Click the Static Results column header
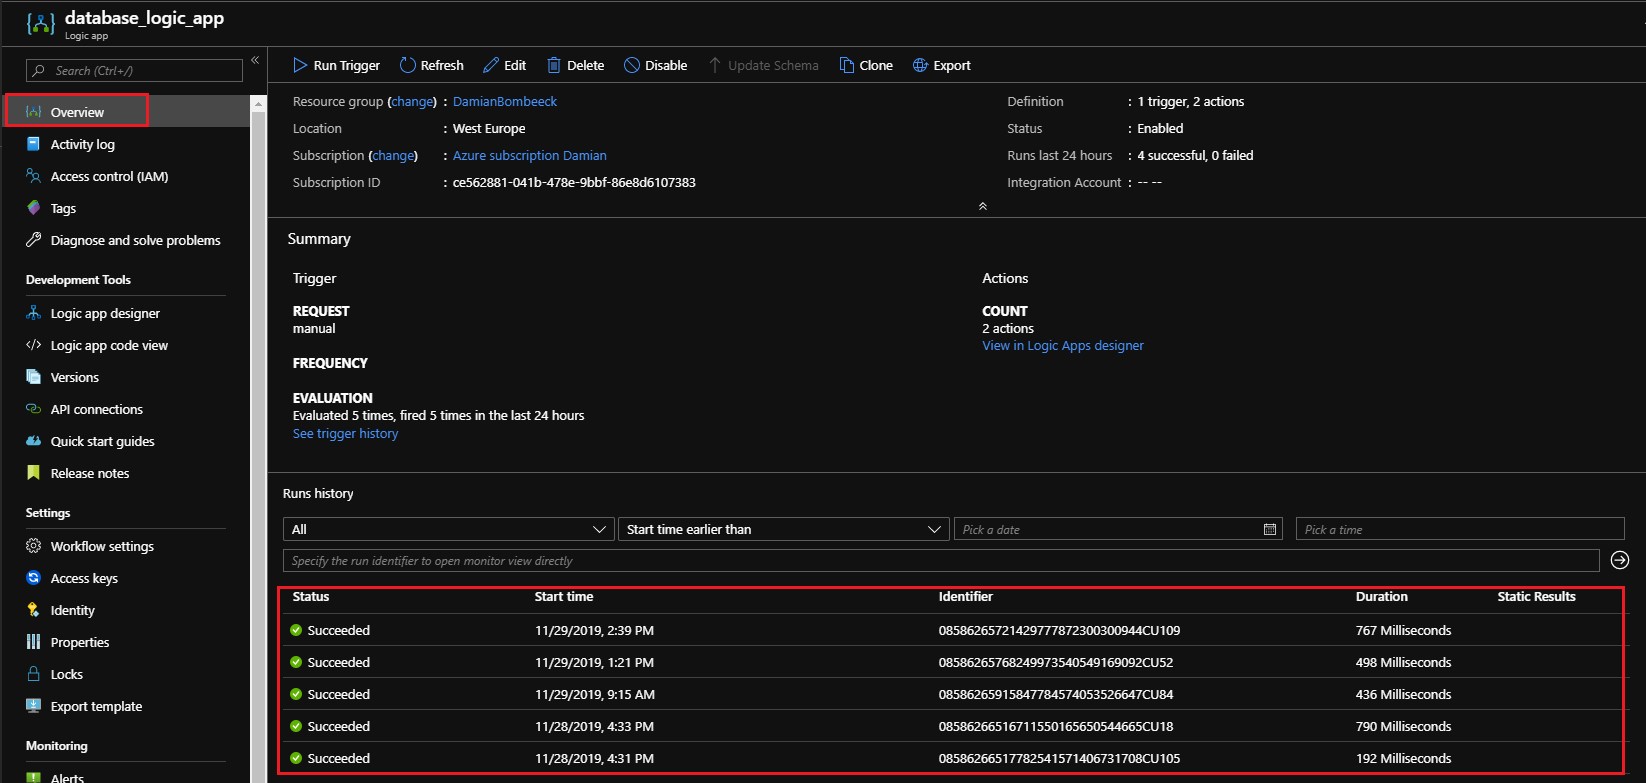 point(1536,596)
